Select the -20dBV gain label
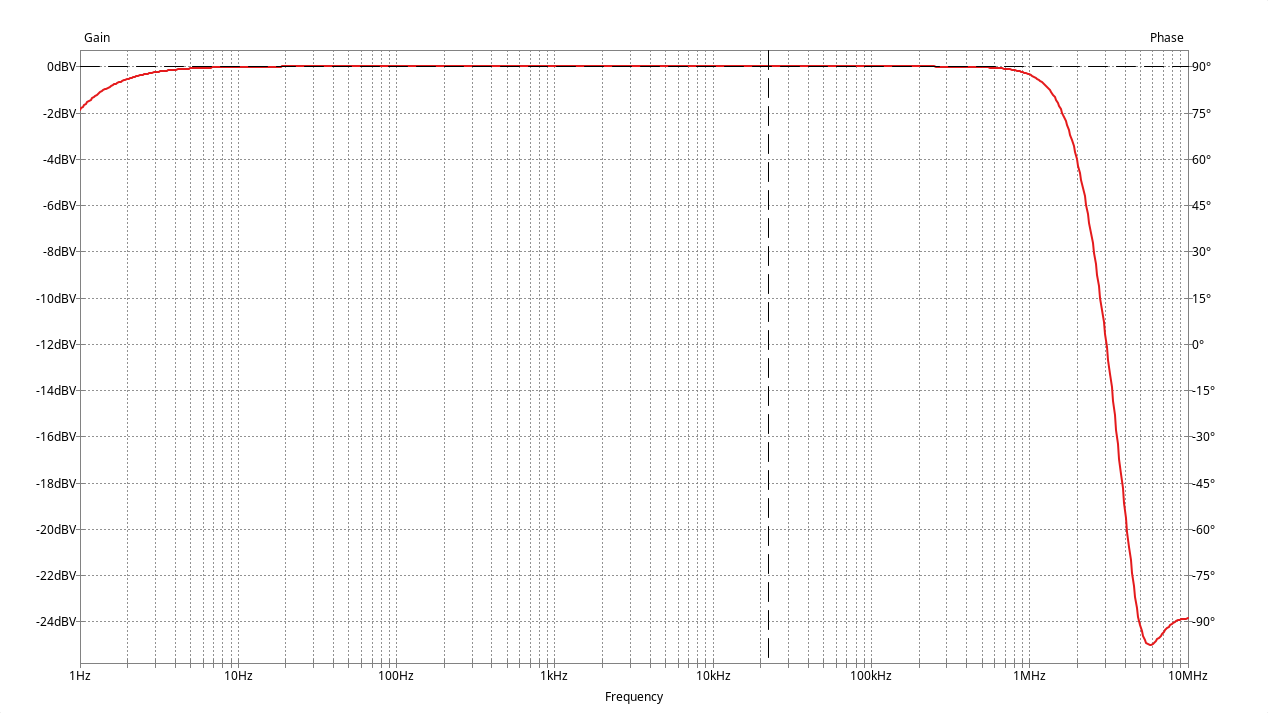This screenshot has width=1268, height=713. click(56, 529)
